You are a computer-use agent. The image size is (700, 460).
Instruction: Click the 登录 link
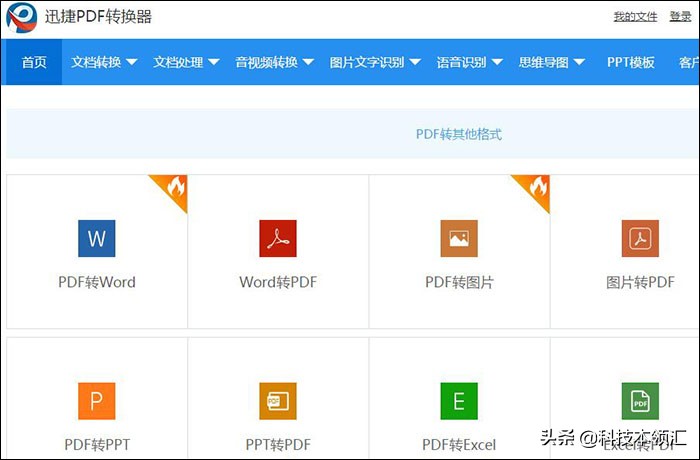point(680,17)
